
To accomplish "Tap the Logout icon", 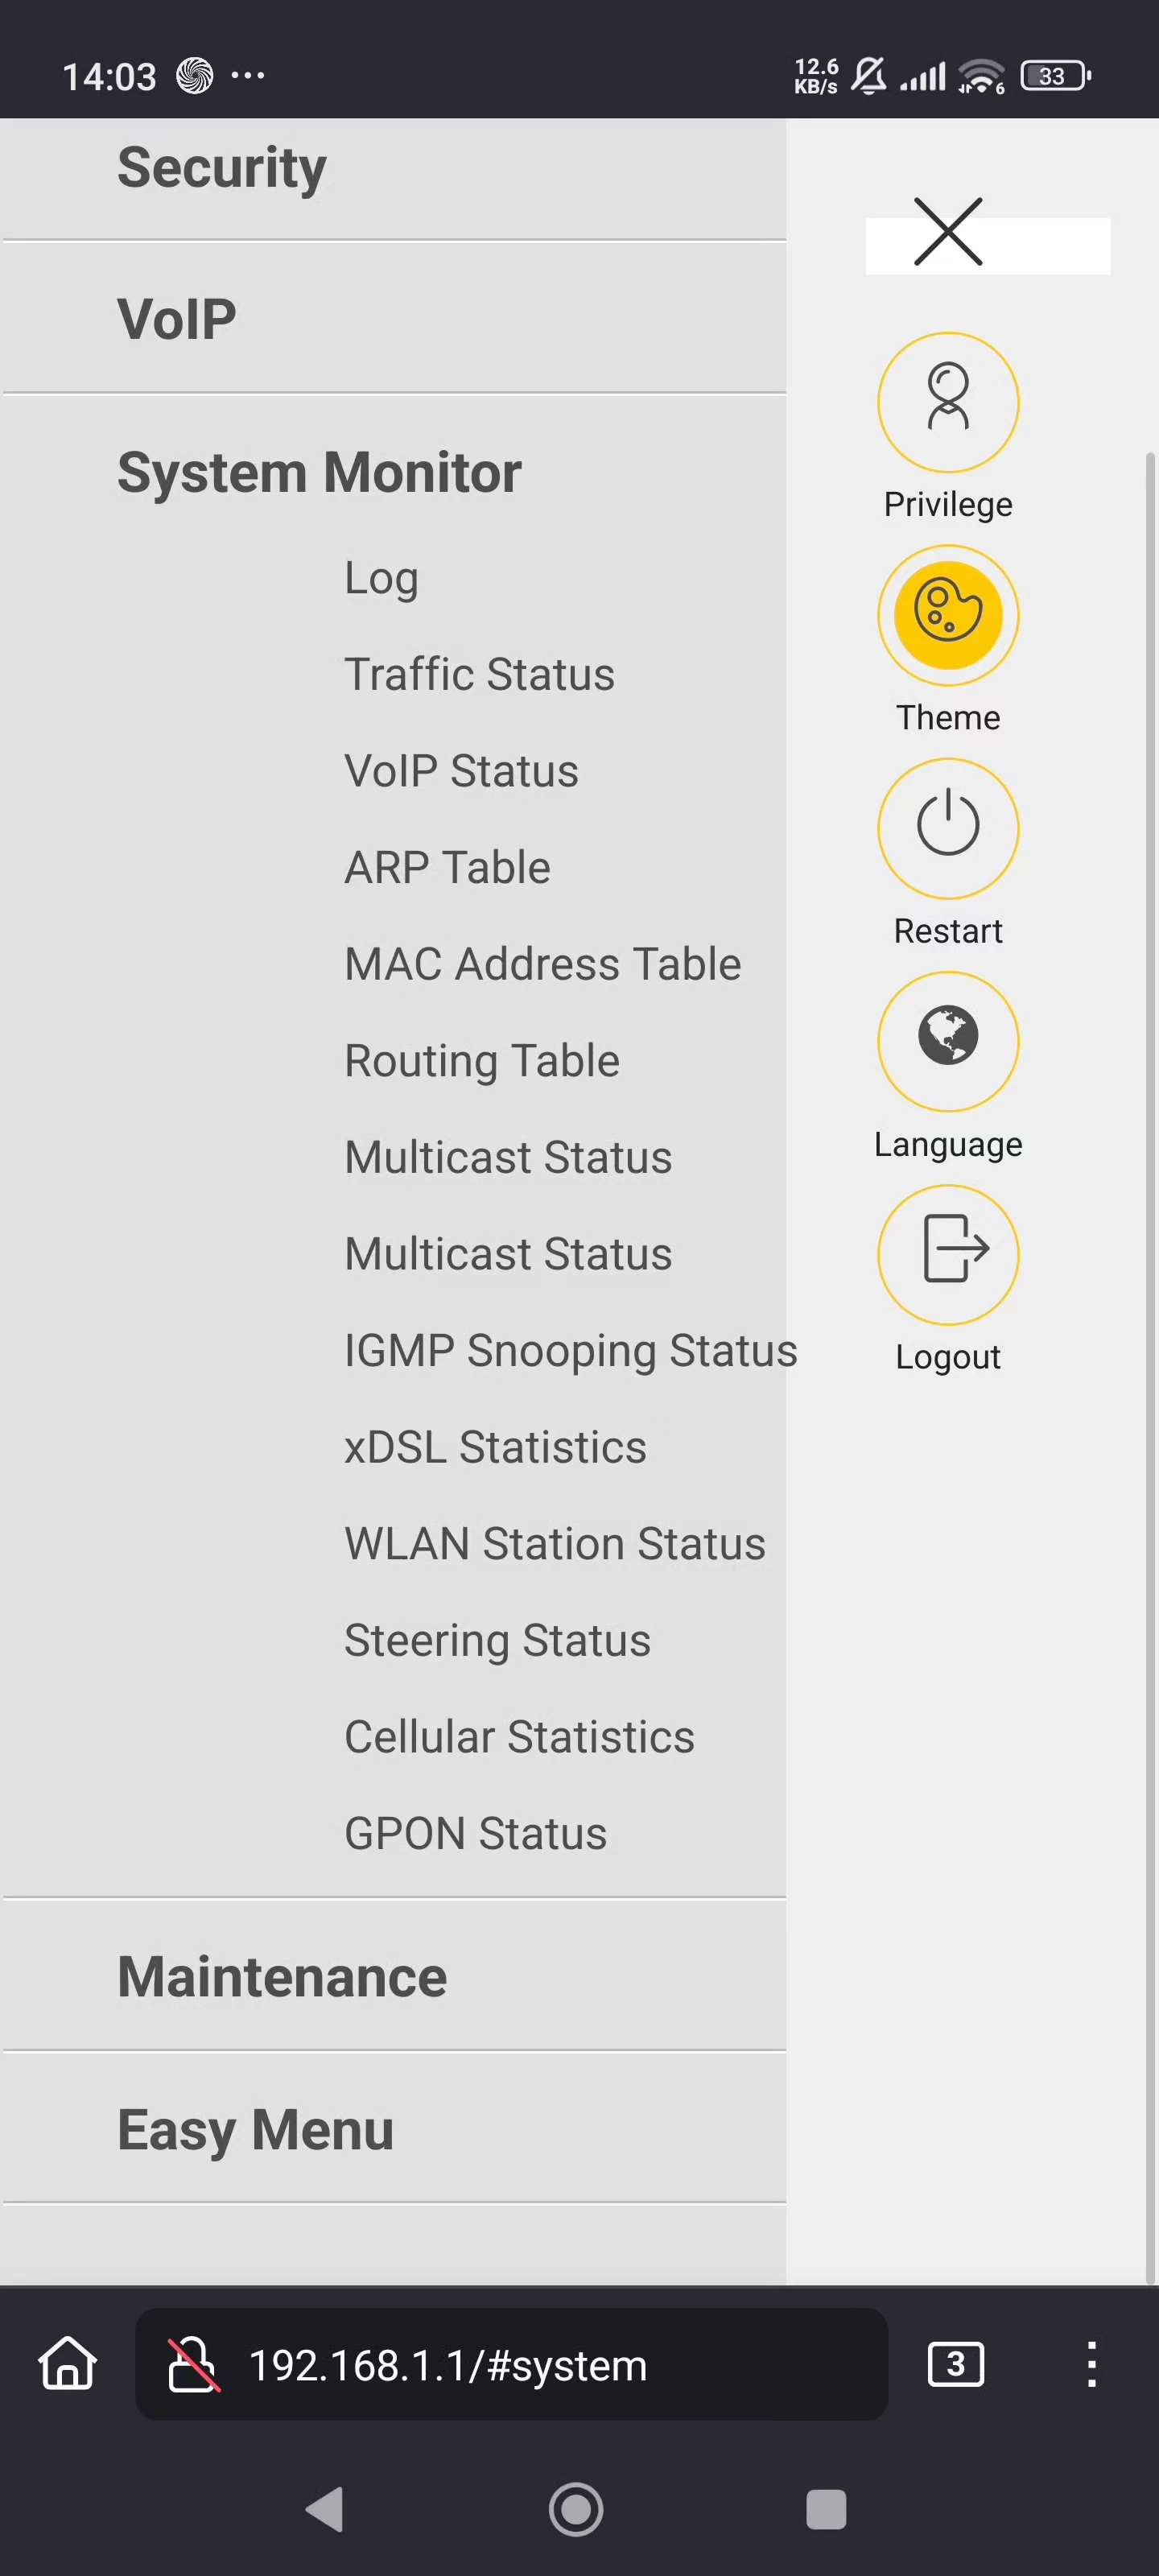I will click(948, 1254).
